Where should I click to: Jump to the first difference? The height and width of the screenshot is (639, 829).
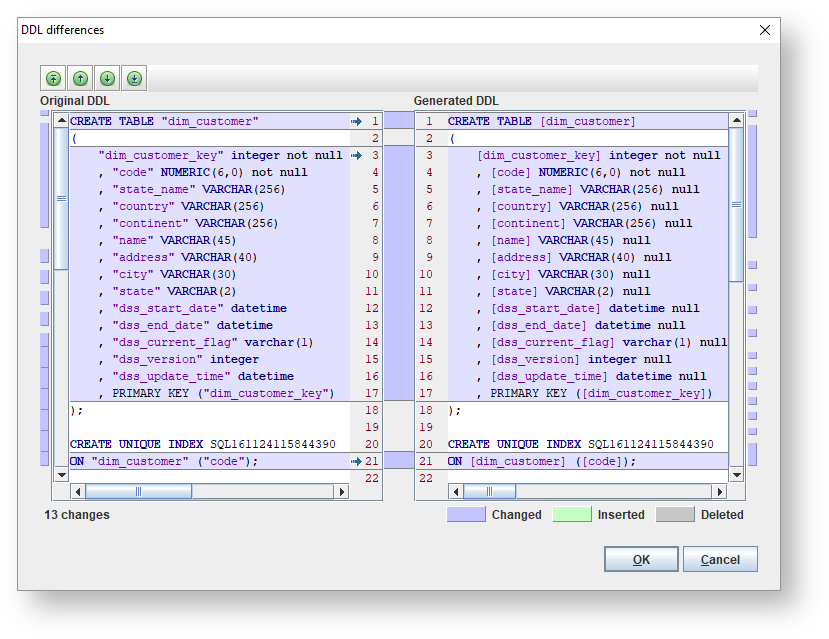[53, 78]
